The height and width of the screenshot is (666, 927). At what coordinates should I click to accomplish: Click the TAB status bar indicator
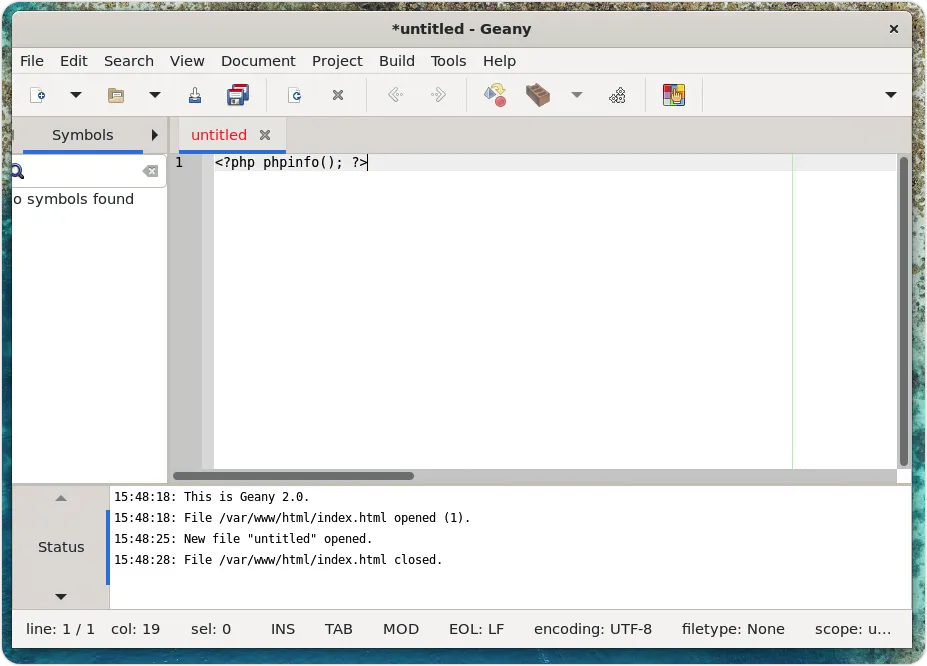338,629
